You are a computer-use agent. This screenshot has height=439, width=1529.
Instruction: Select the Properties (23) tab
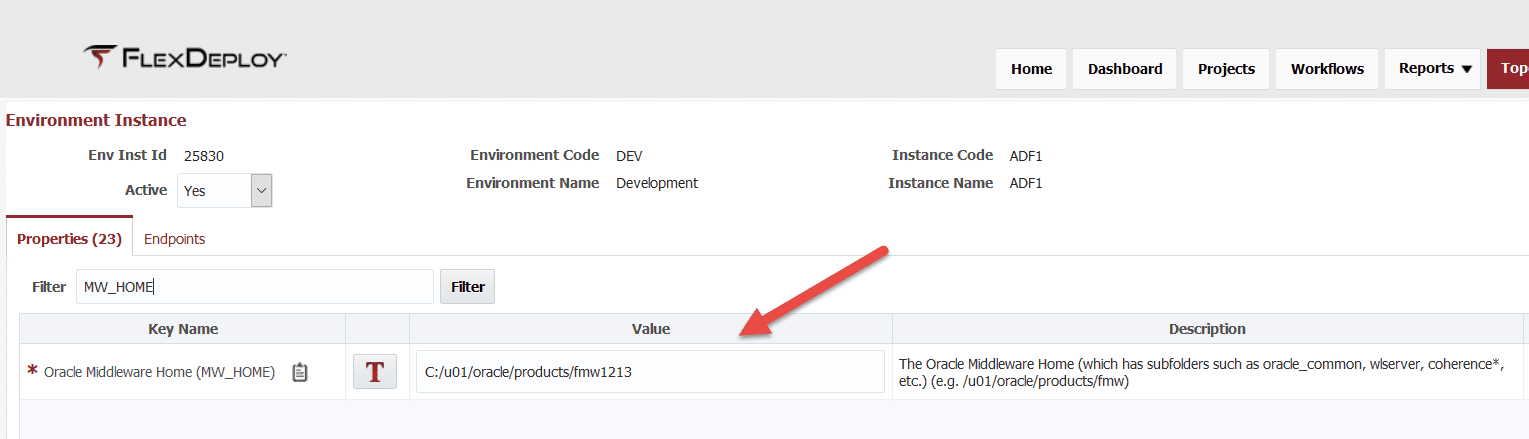pyautogui.click(x=69, y=239)
